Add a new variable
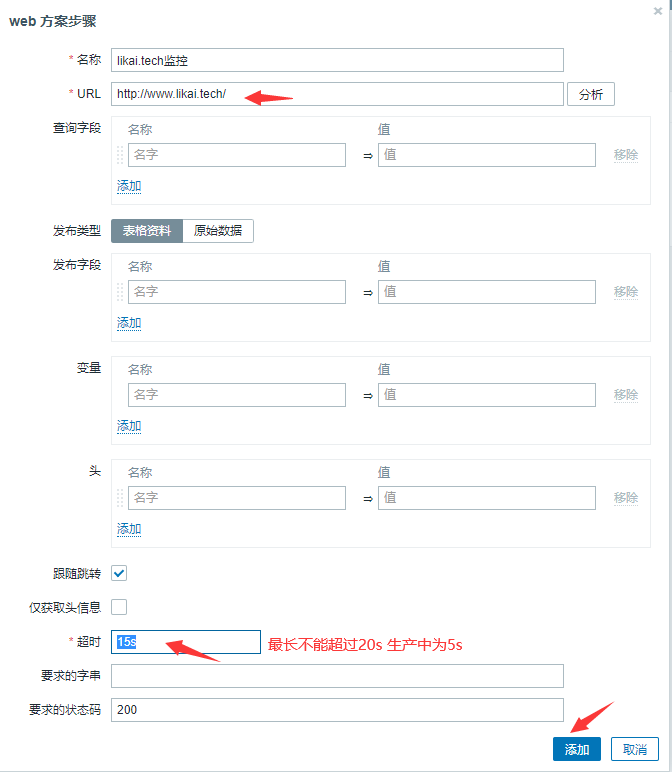Image resolution: width=672 pixels, height=772 pixels. point(129,426)
